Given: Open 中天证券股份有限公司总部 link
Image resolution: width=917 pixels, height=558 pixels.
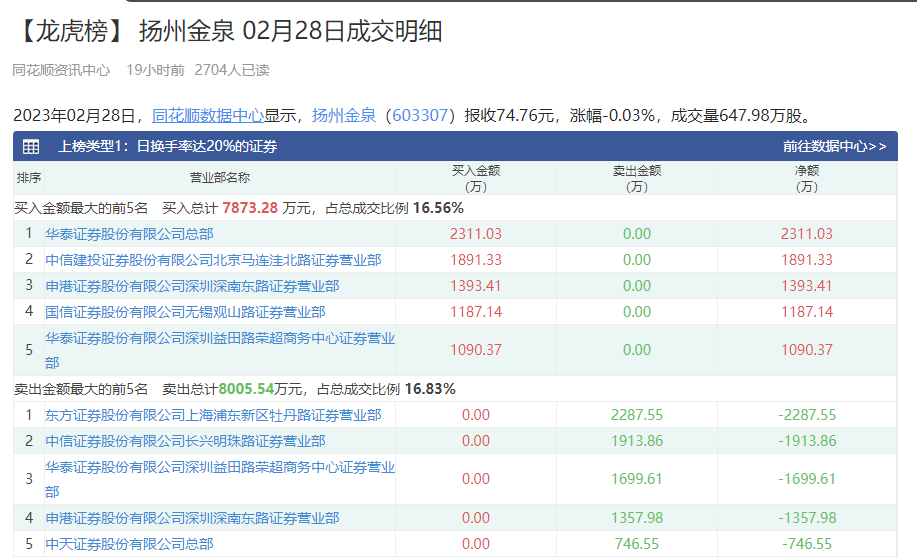Looking at the screenshot, I should coord(129,544).
